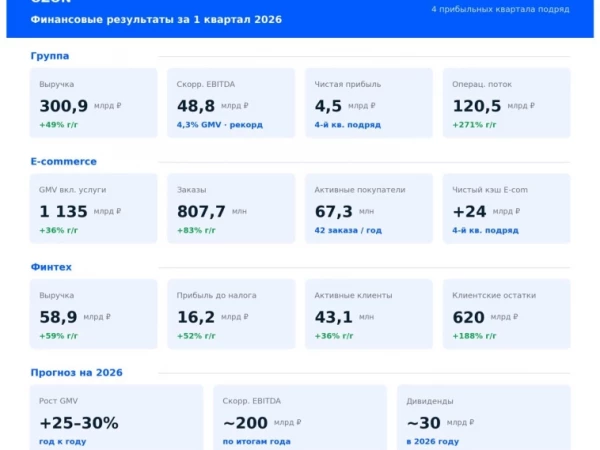Click the 'Активные клиенты' card label
Image resolution: width=600 pixels, height=450 pixels.
[353, 295]
